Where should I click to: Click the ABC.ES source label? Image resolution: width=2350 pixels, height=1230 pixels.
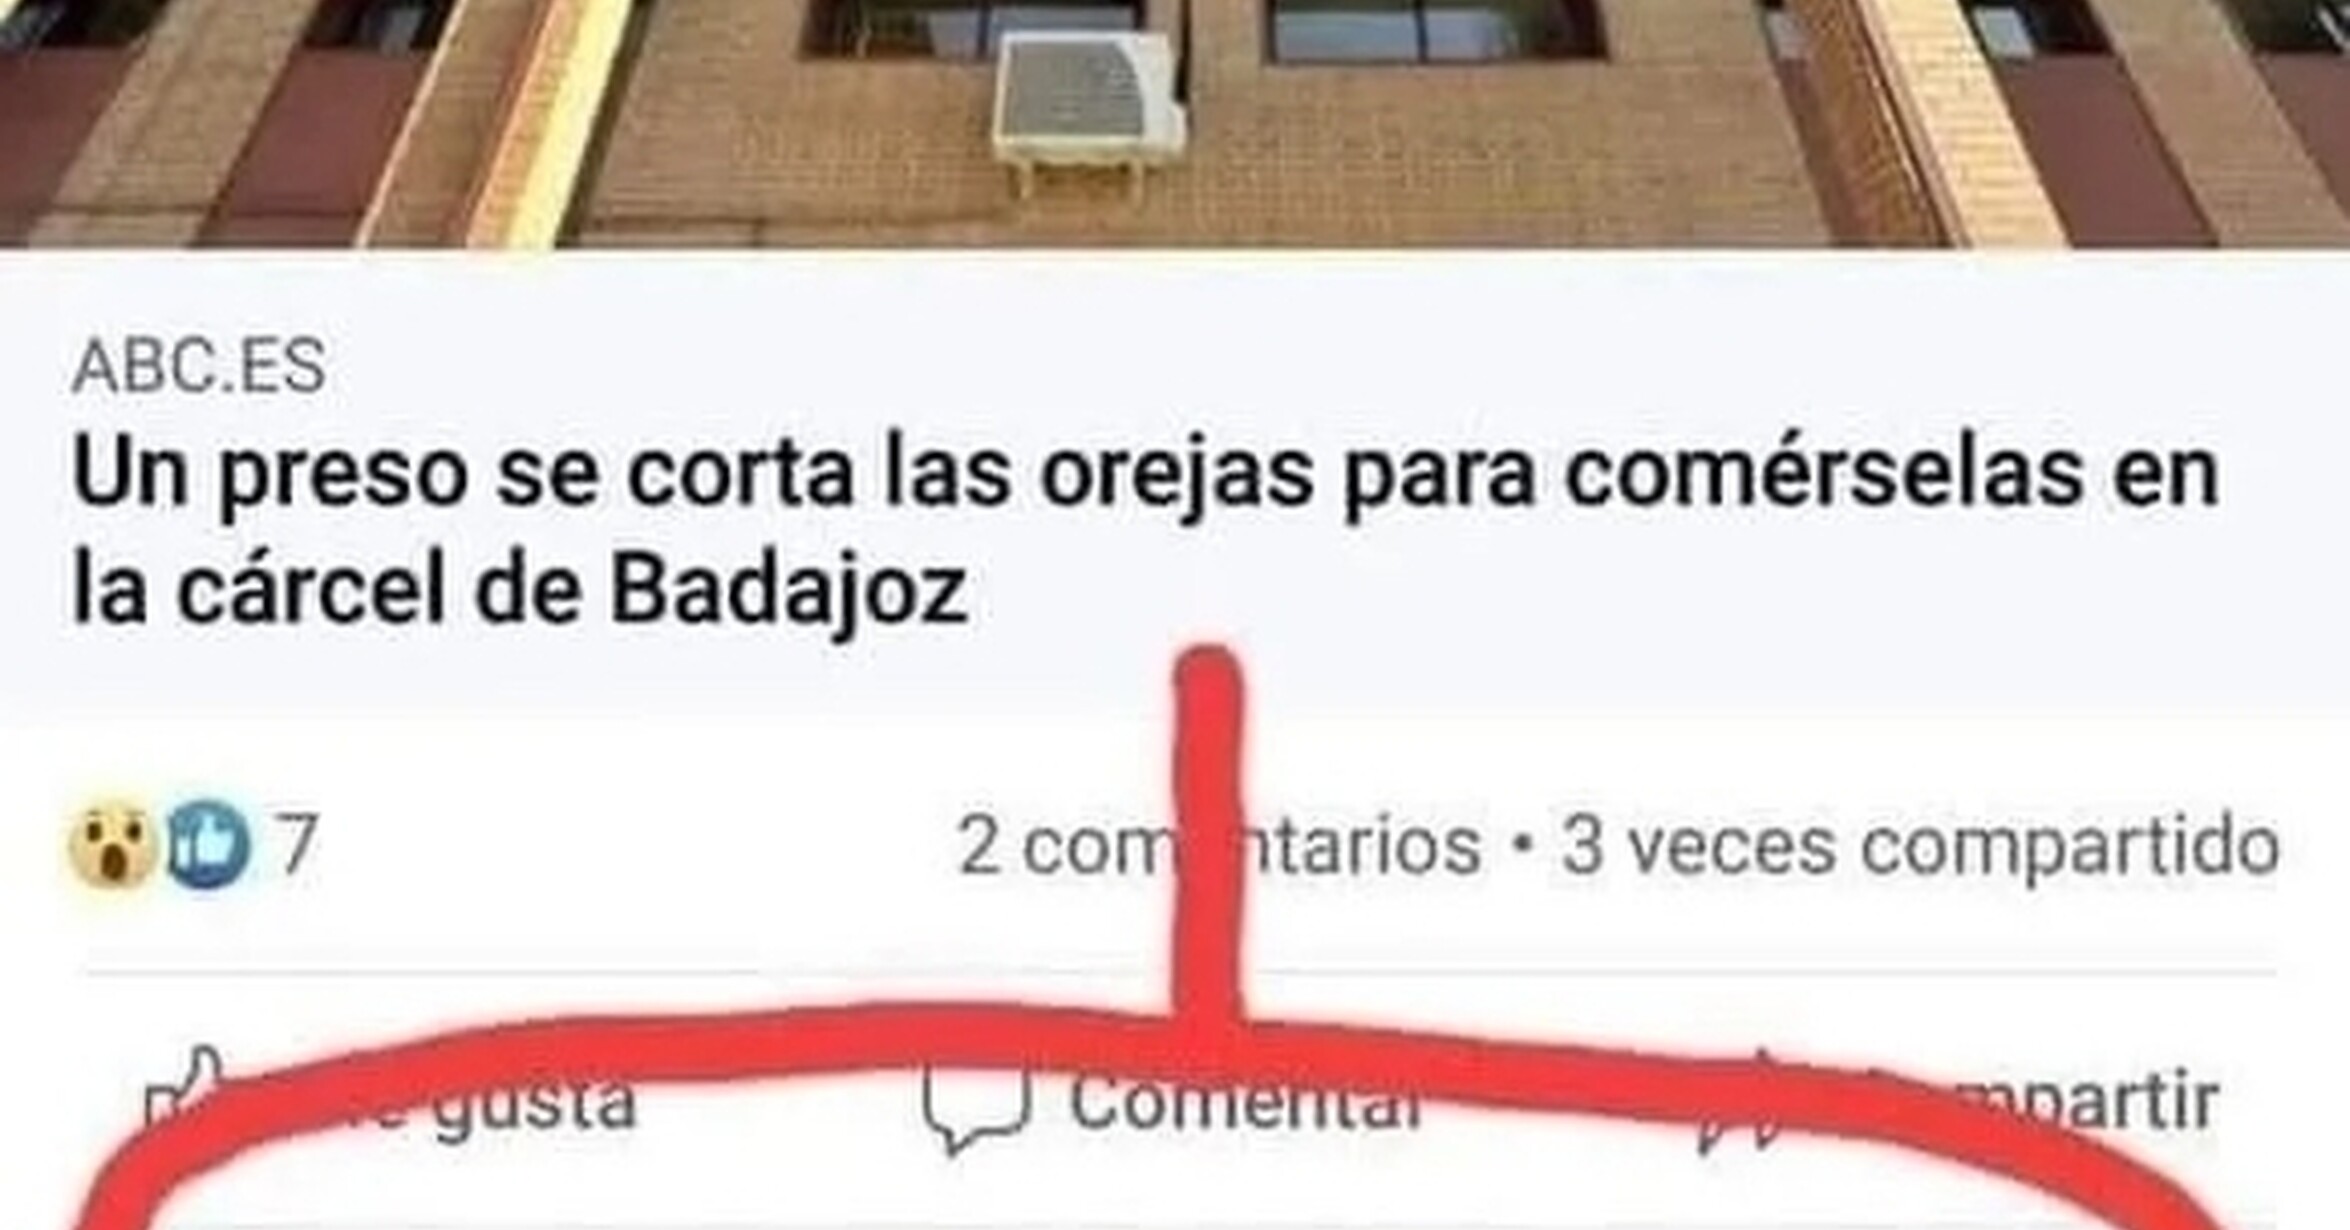tap(199, 366)
